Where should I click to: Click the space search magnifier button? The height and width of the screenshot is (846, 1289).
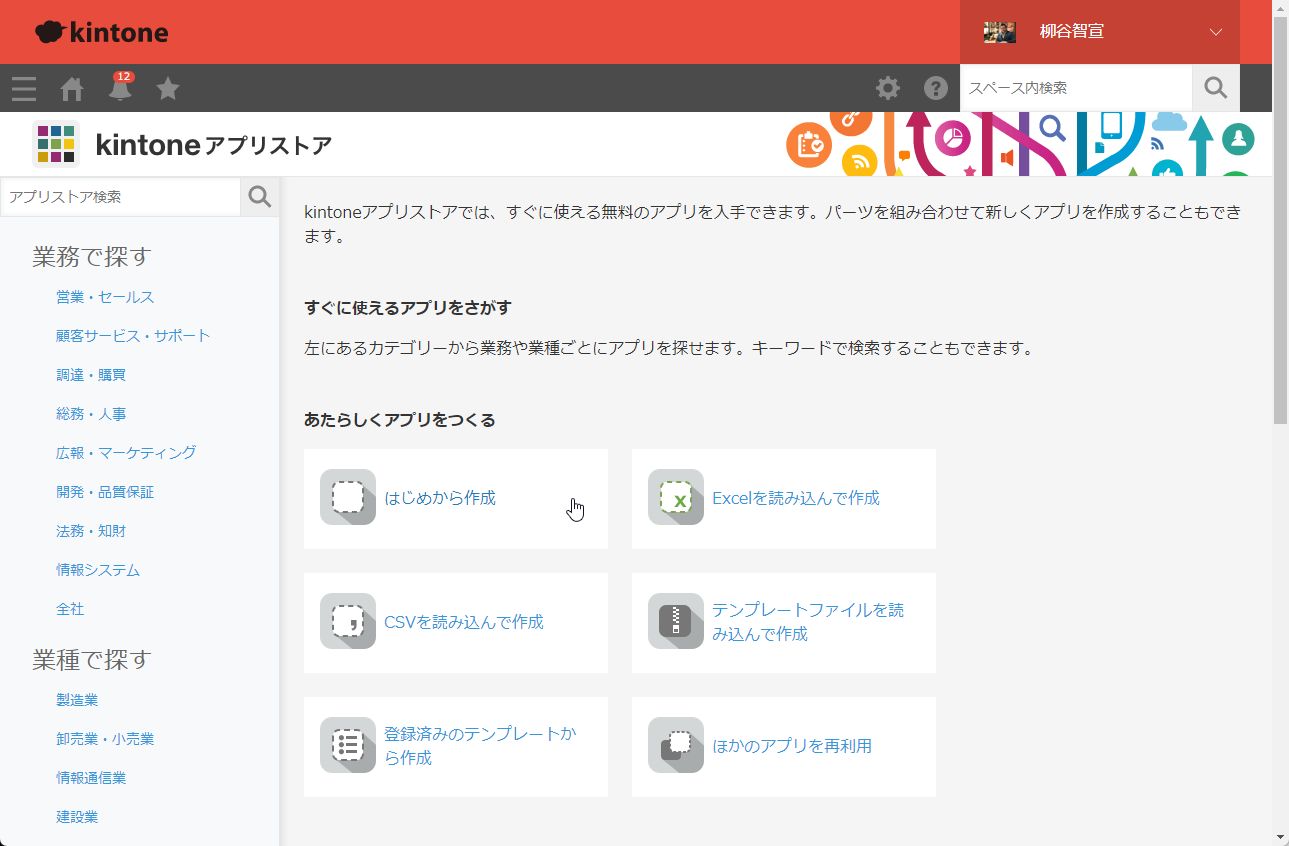click(x=1215, y=88)
